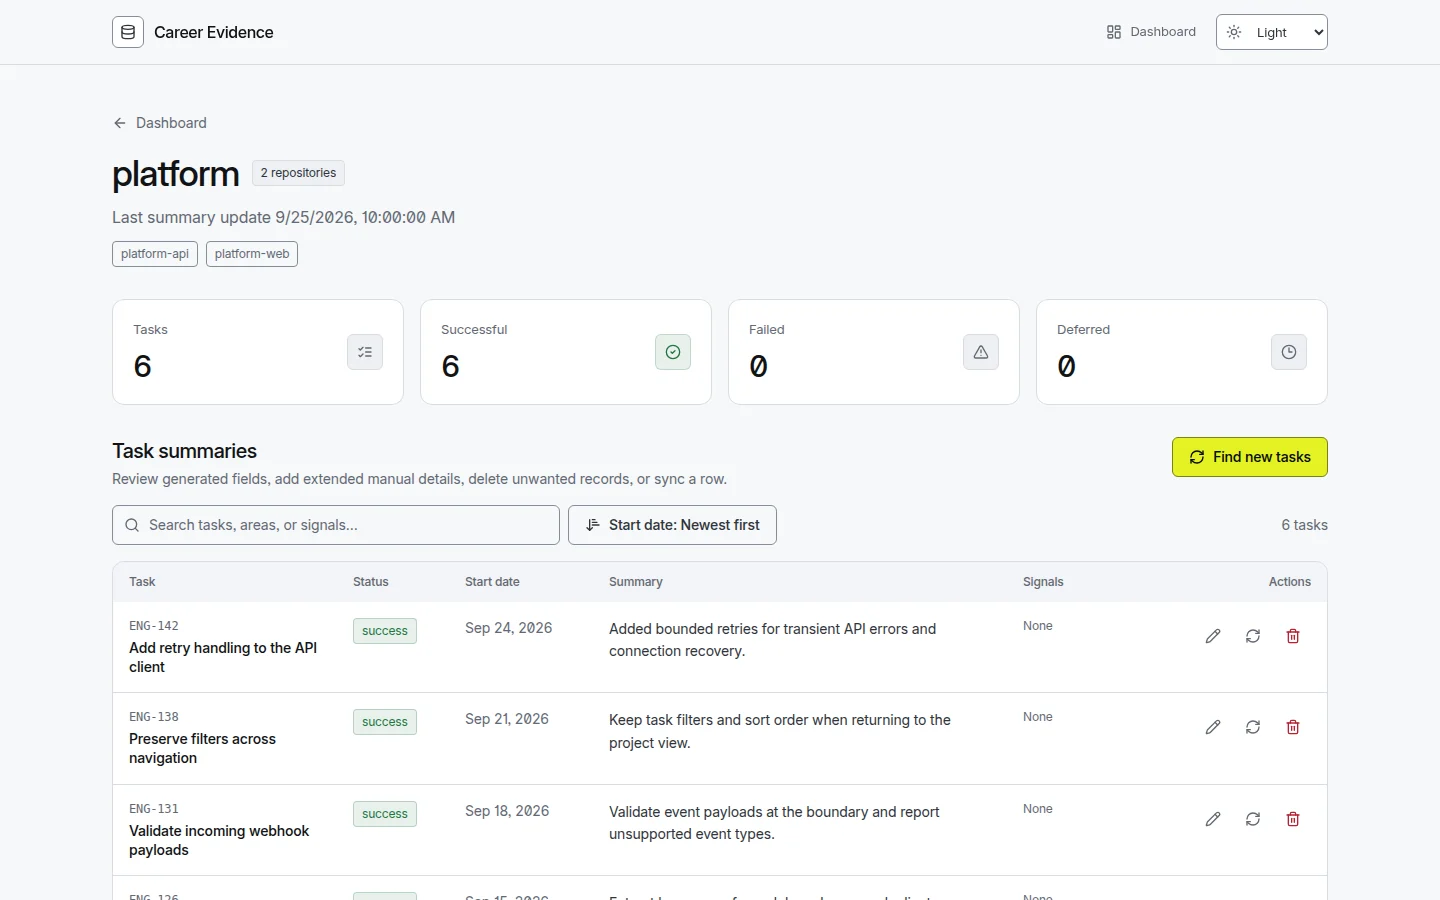Click the ENG-142 task ID

click(x=154, y=626)
